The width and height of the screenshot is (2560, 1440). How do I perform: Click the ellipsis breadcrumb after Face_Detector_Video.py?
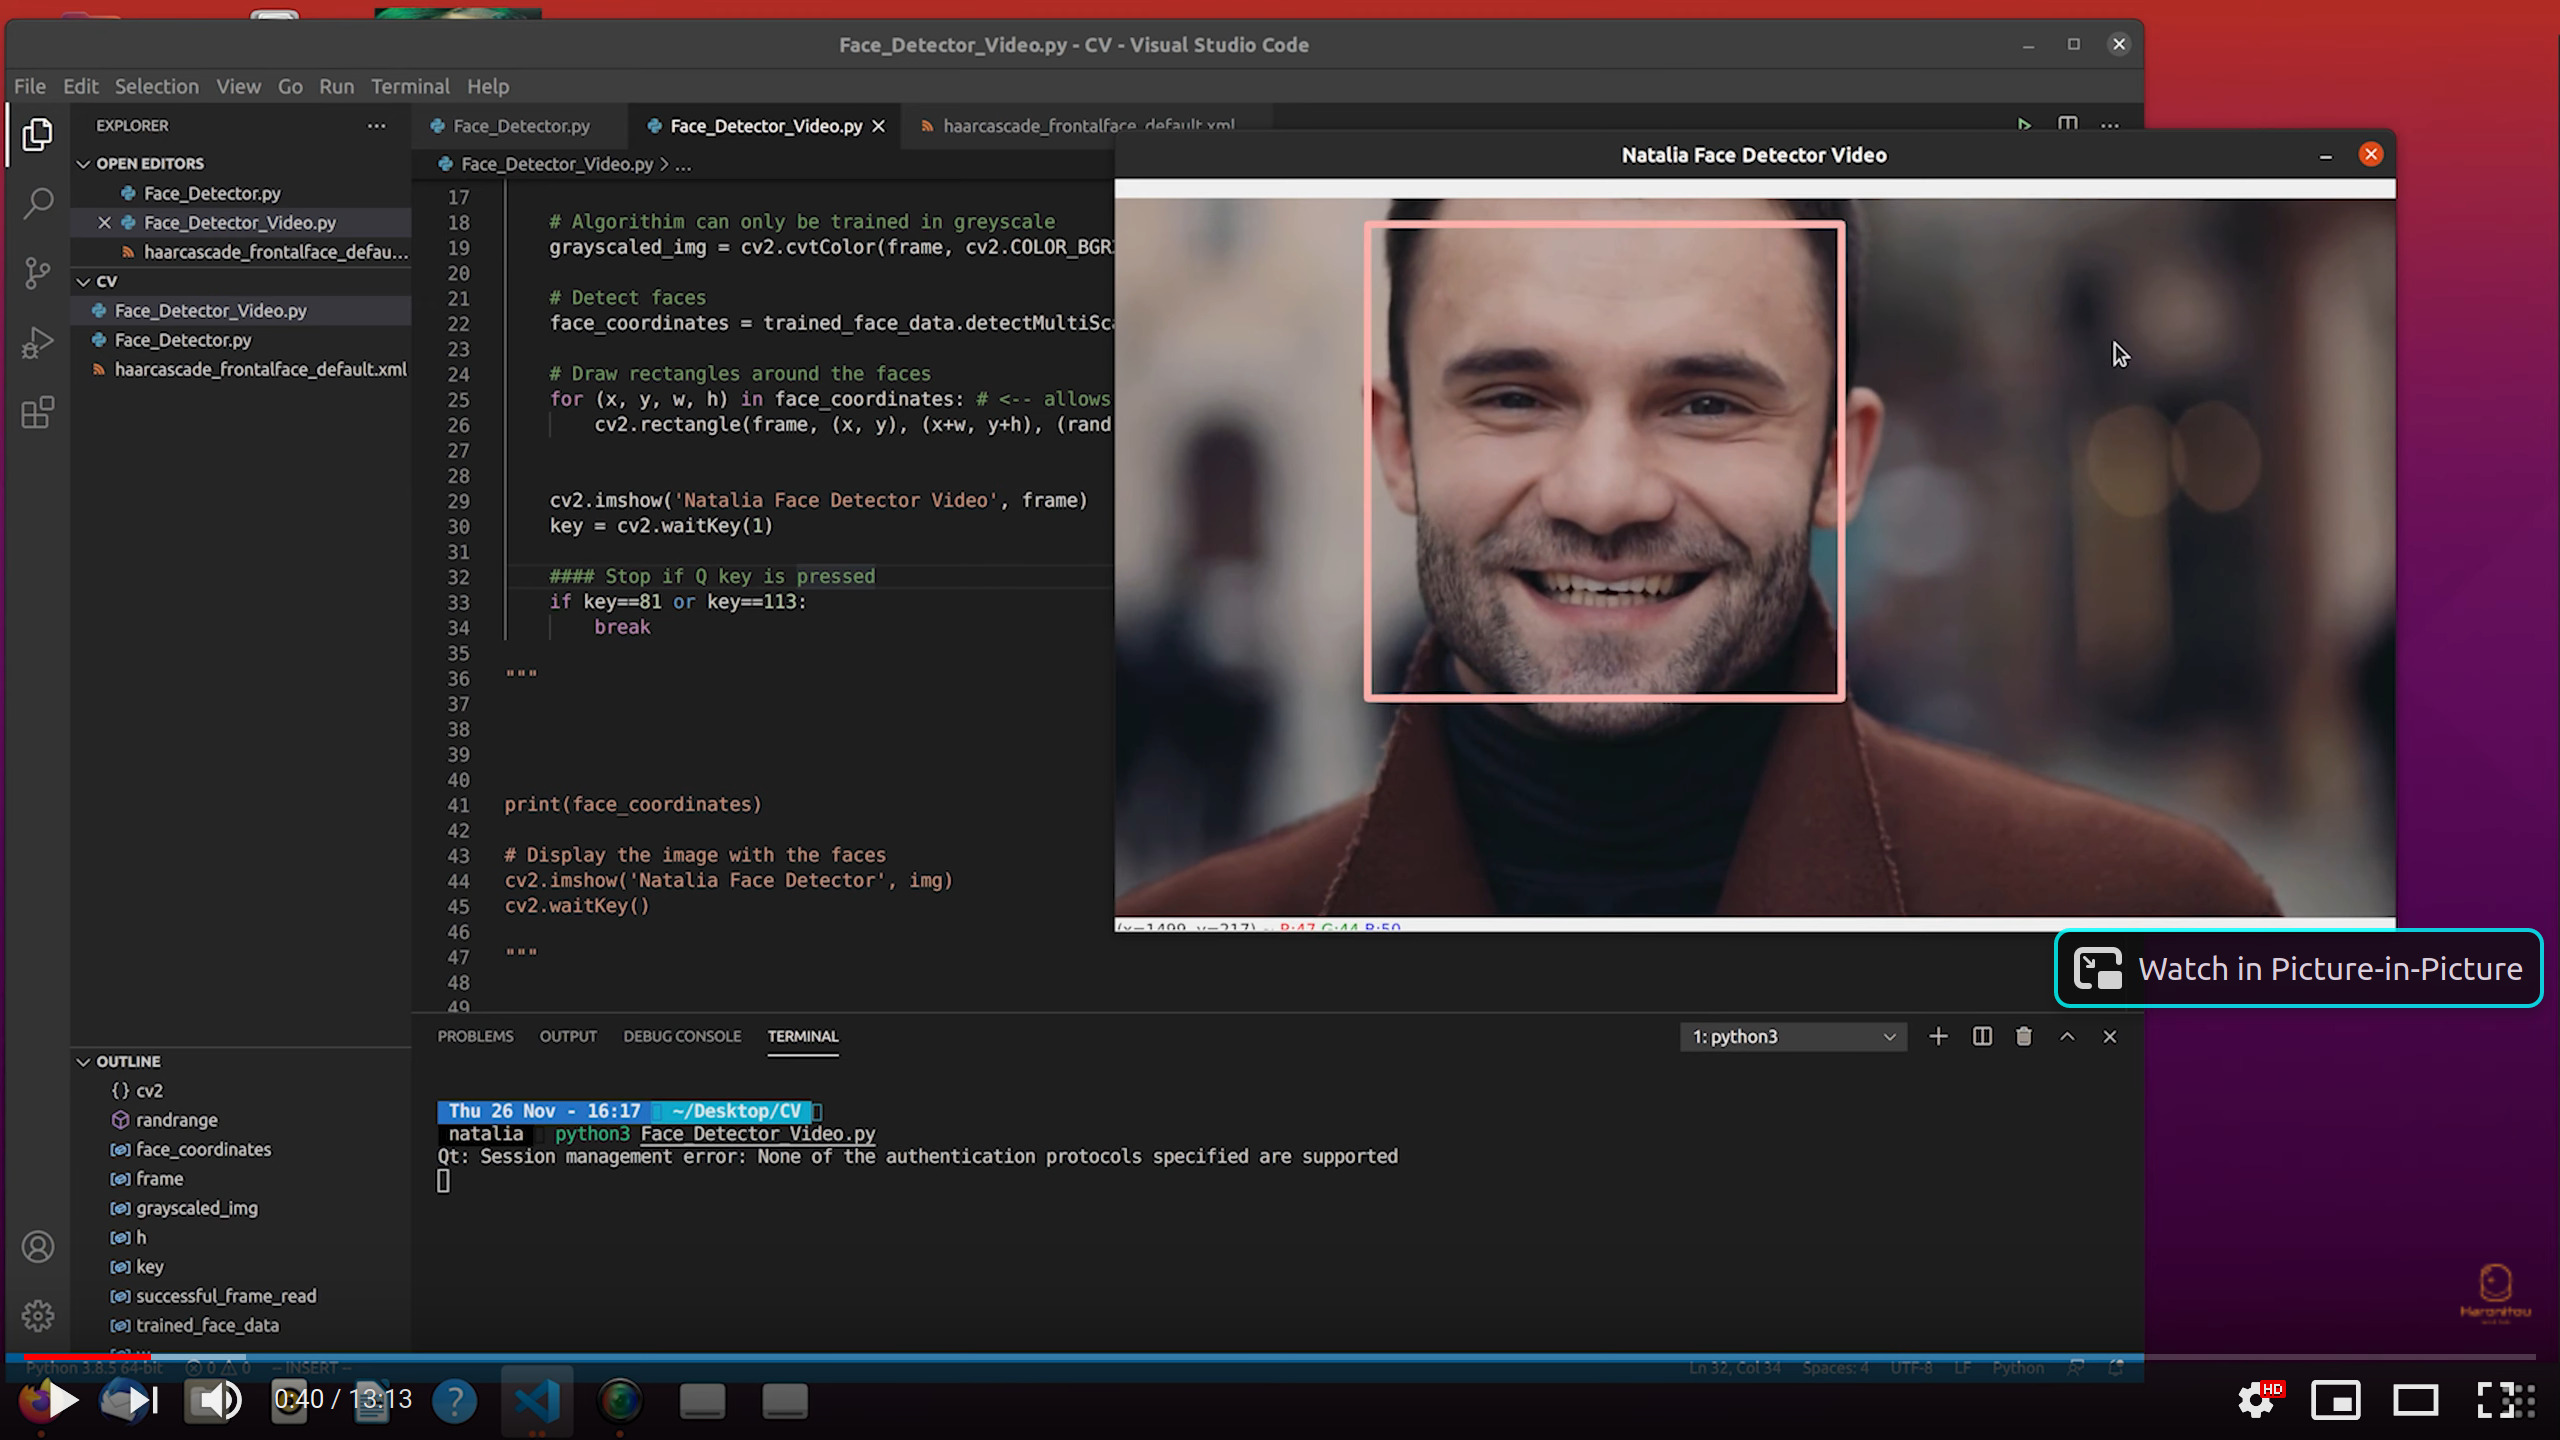(683, 165)
